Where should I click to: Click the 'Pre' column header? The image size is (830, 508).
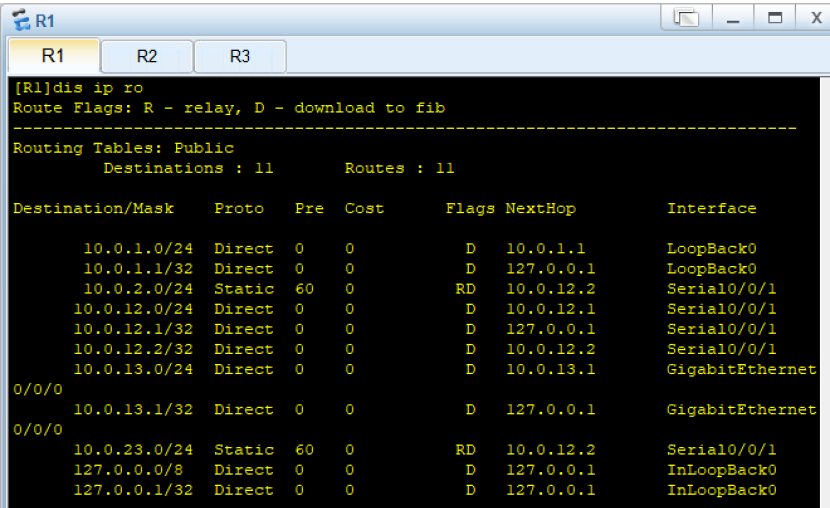tap(309, 208)
